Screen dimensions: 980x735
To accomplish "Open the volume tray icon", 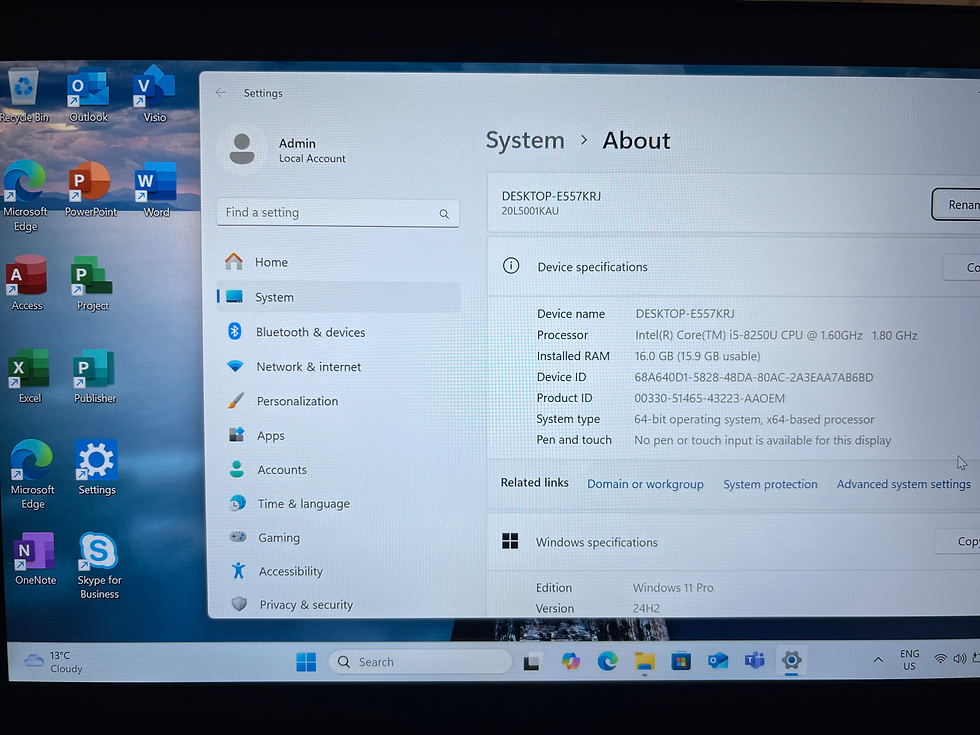I will click(959, 659).
